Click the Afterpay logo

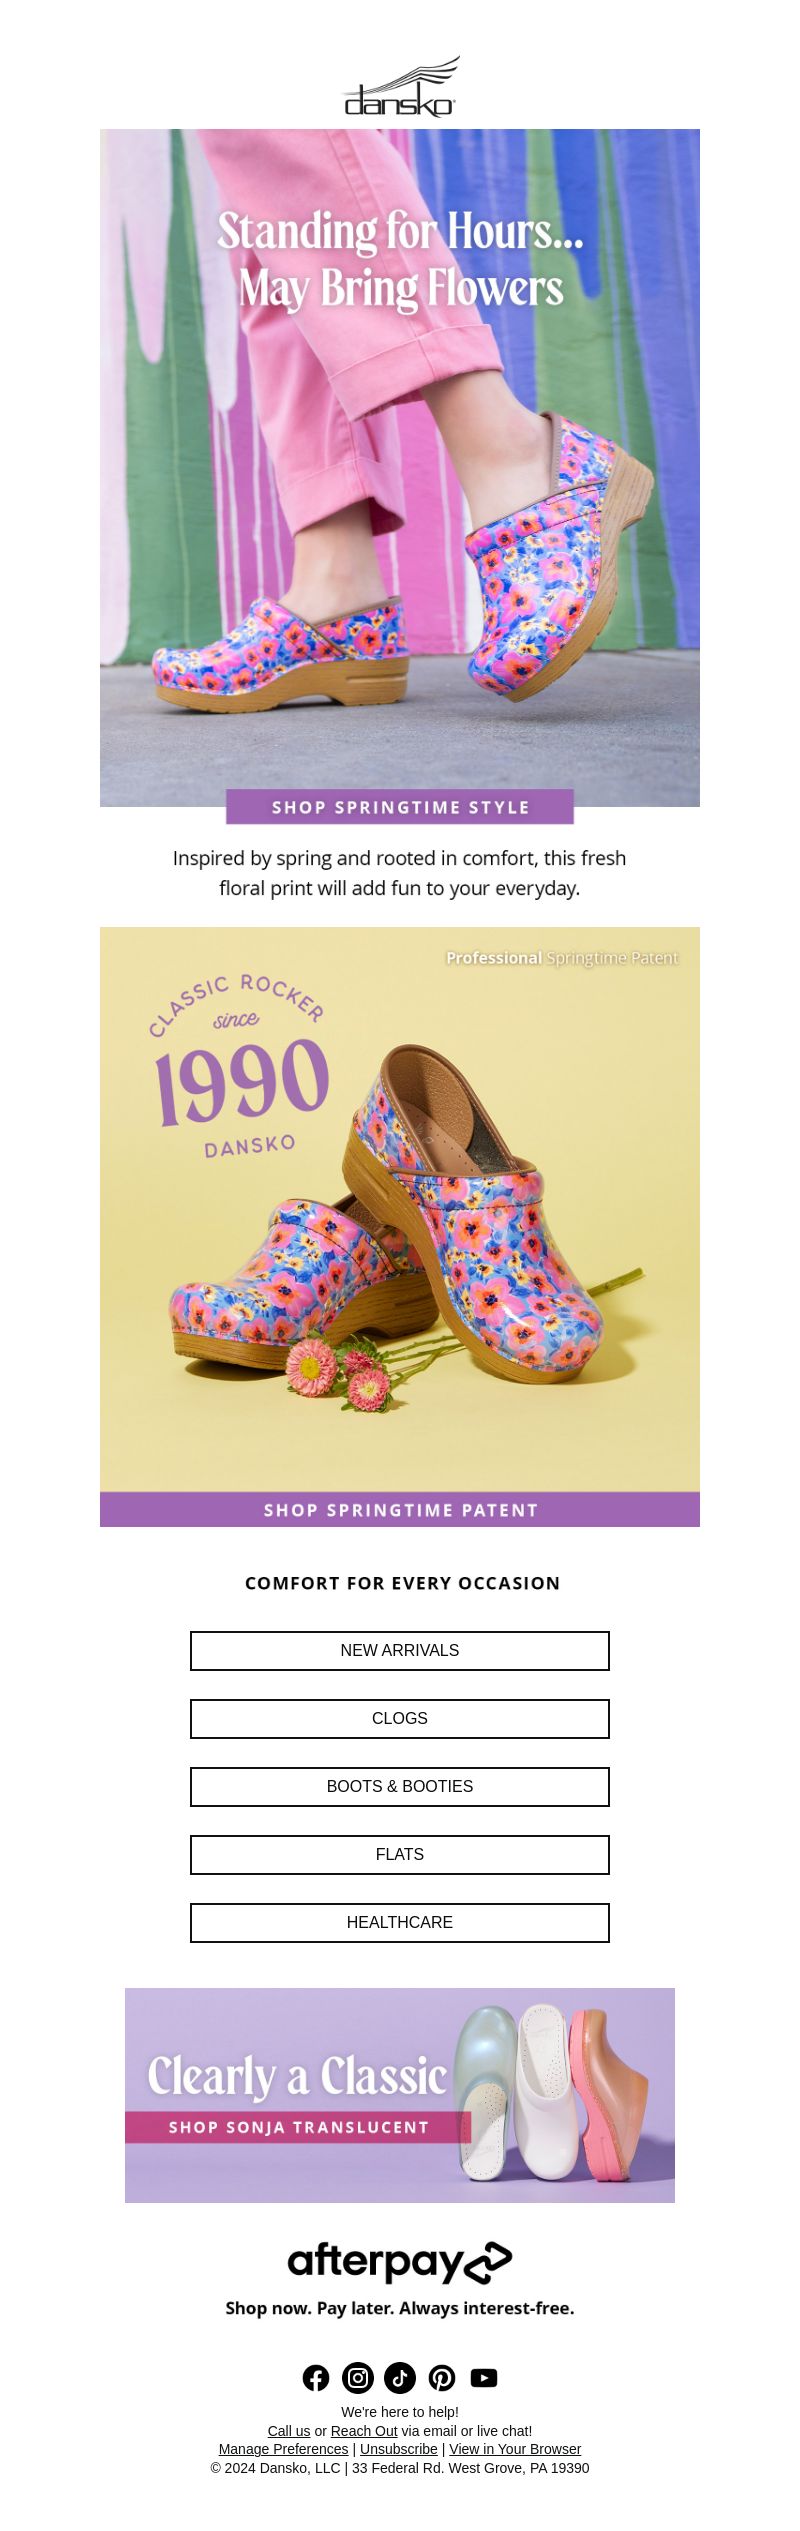tap(400, 2262)
